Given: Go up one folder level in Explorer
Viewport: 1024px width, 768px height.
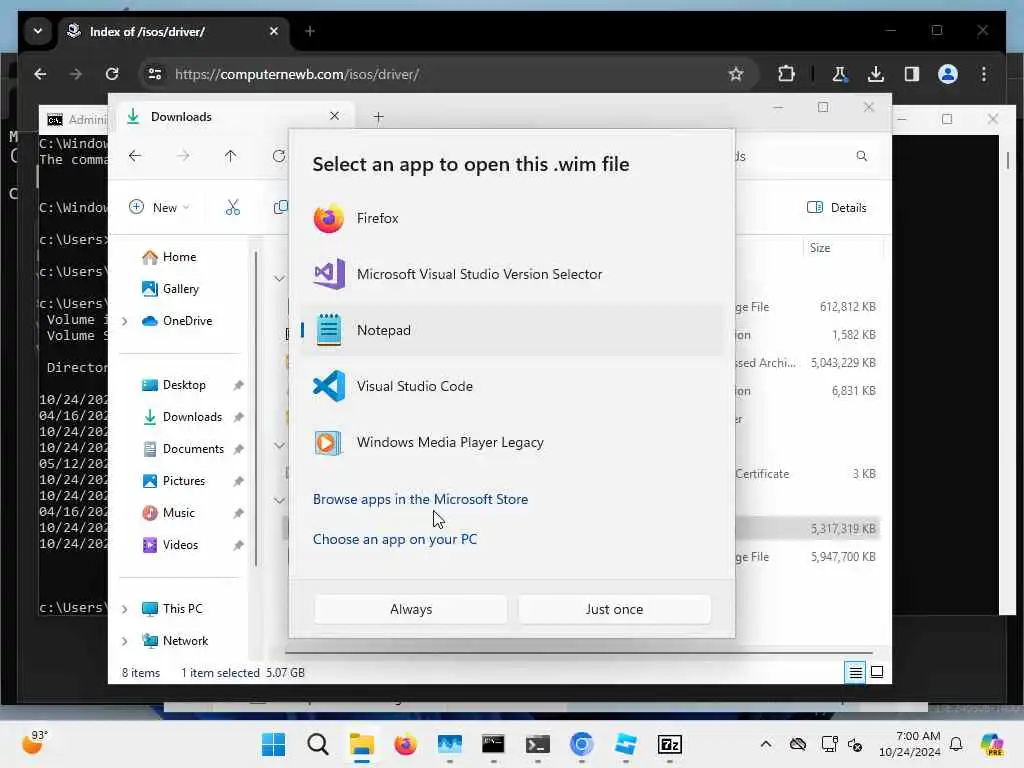Looking at the screenshot, I should [231, 156].
